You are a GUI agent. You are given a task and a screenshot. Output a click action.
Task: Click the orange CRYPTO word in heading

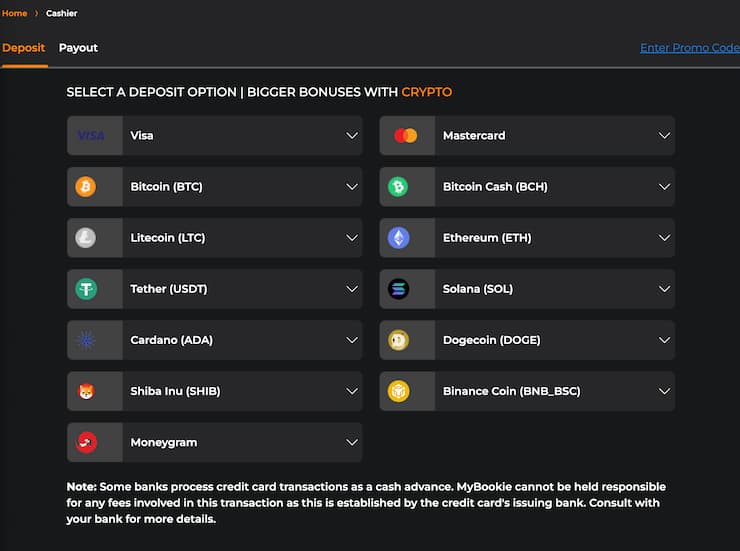[x=427, y=92]
